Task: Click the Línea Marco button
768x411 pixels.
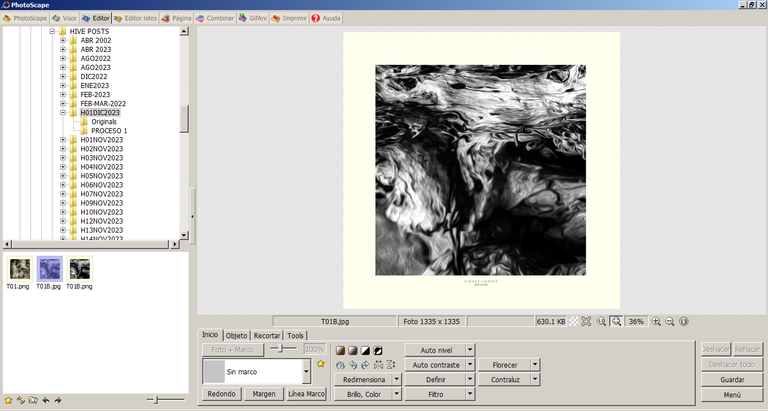Action: pyautogui.click(x=307, y=394)
